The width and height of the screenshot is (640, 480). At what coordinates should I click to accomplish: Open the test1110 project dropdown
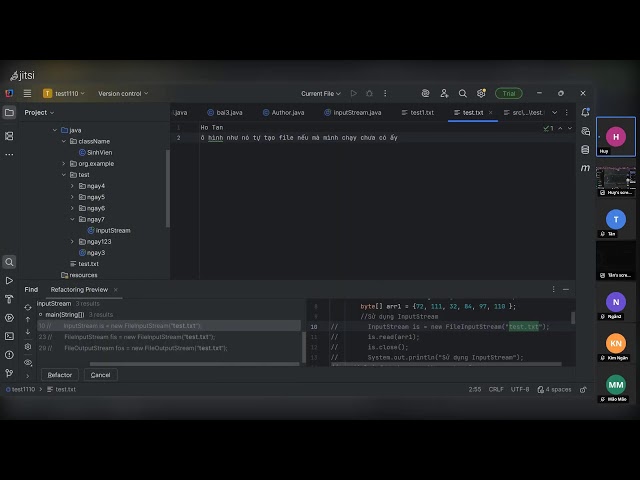click(x=64, y=93)
